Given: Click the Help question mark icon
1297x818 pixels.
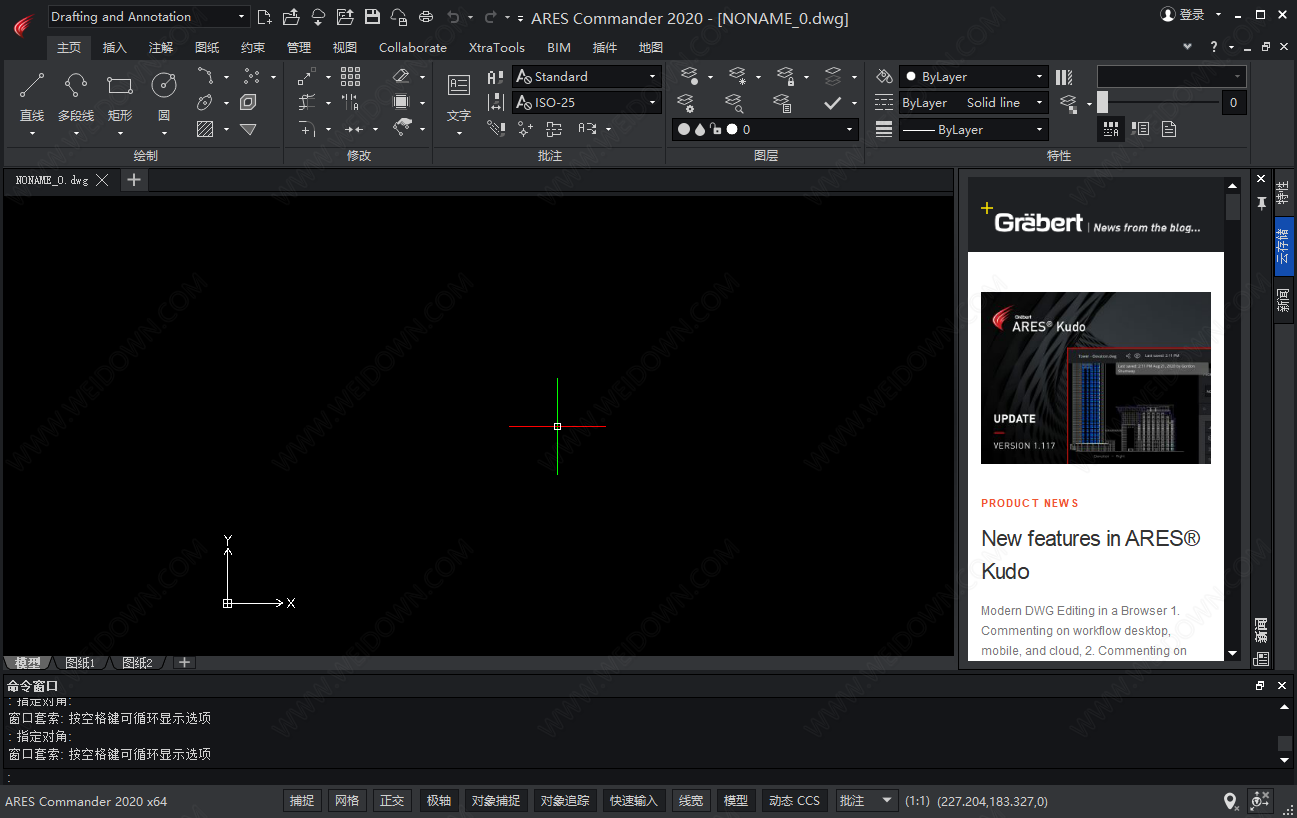Looking at the screenshot, I should (1213, 47).
